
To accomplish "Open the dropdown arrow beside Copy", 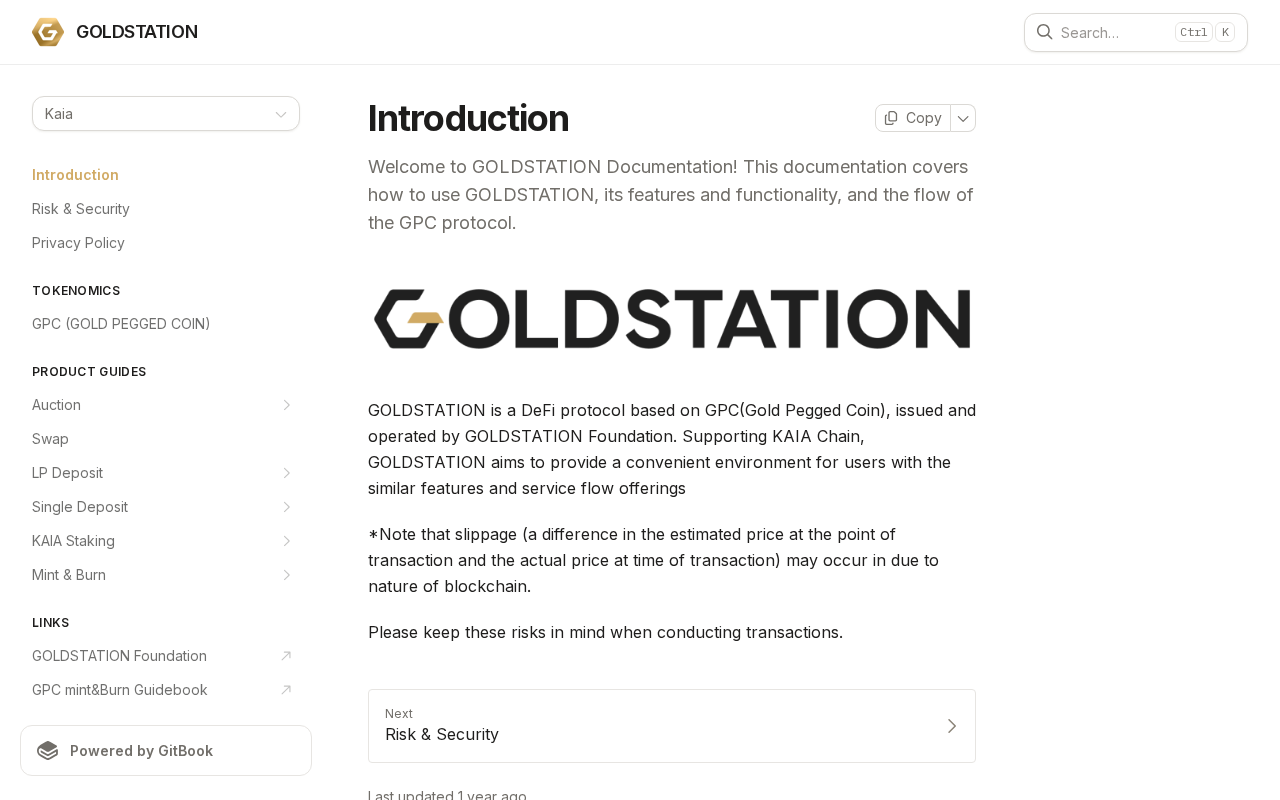I will 963,118.
